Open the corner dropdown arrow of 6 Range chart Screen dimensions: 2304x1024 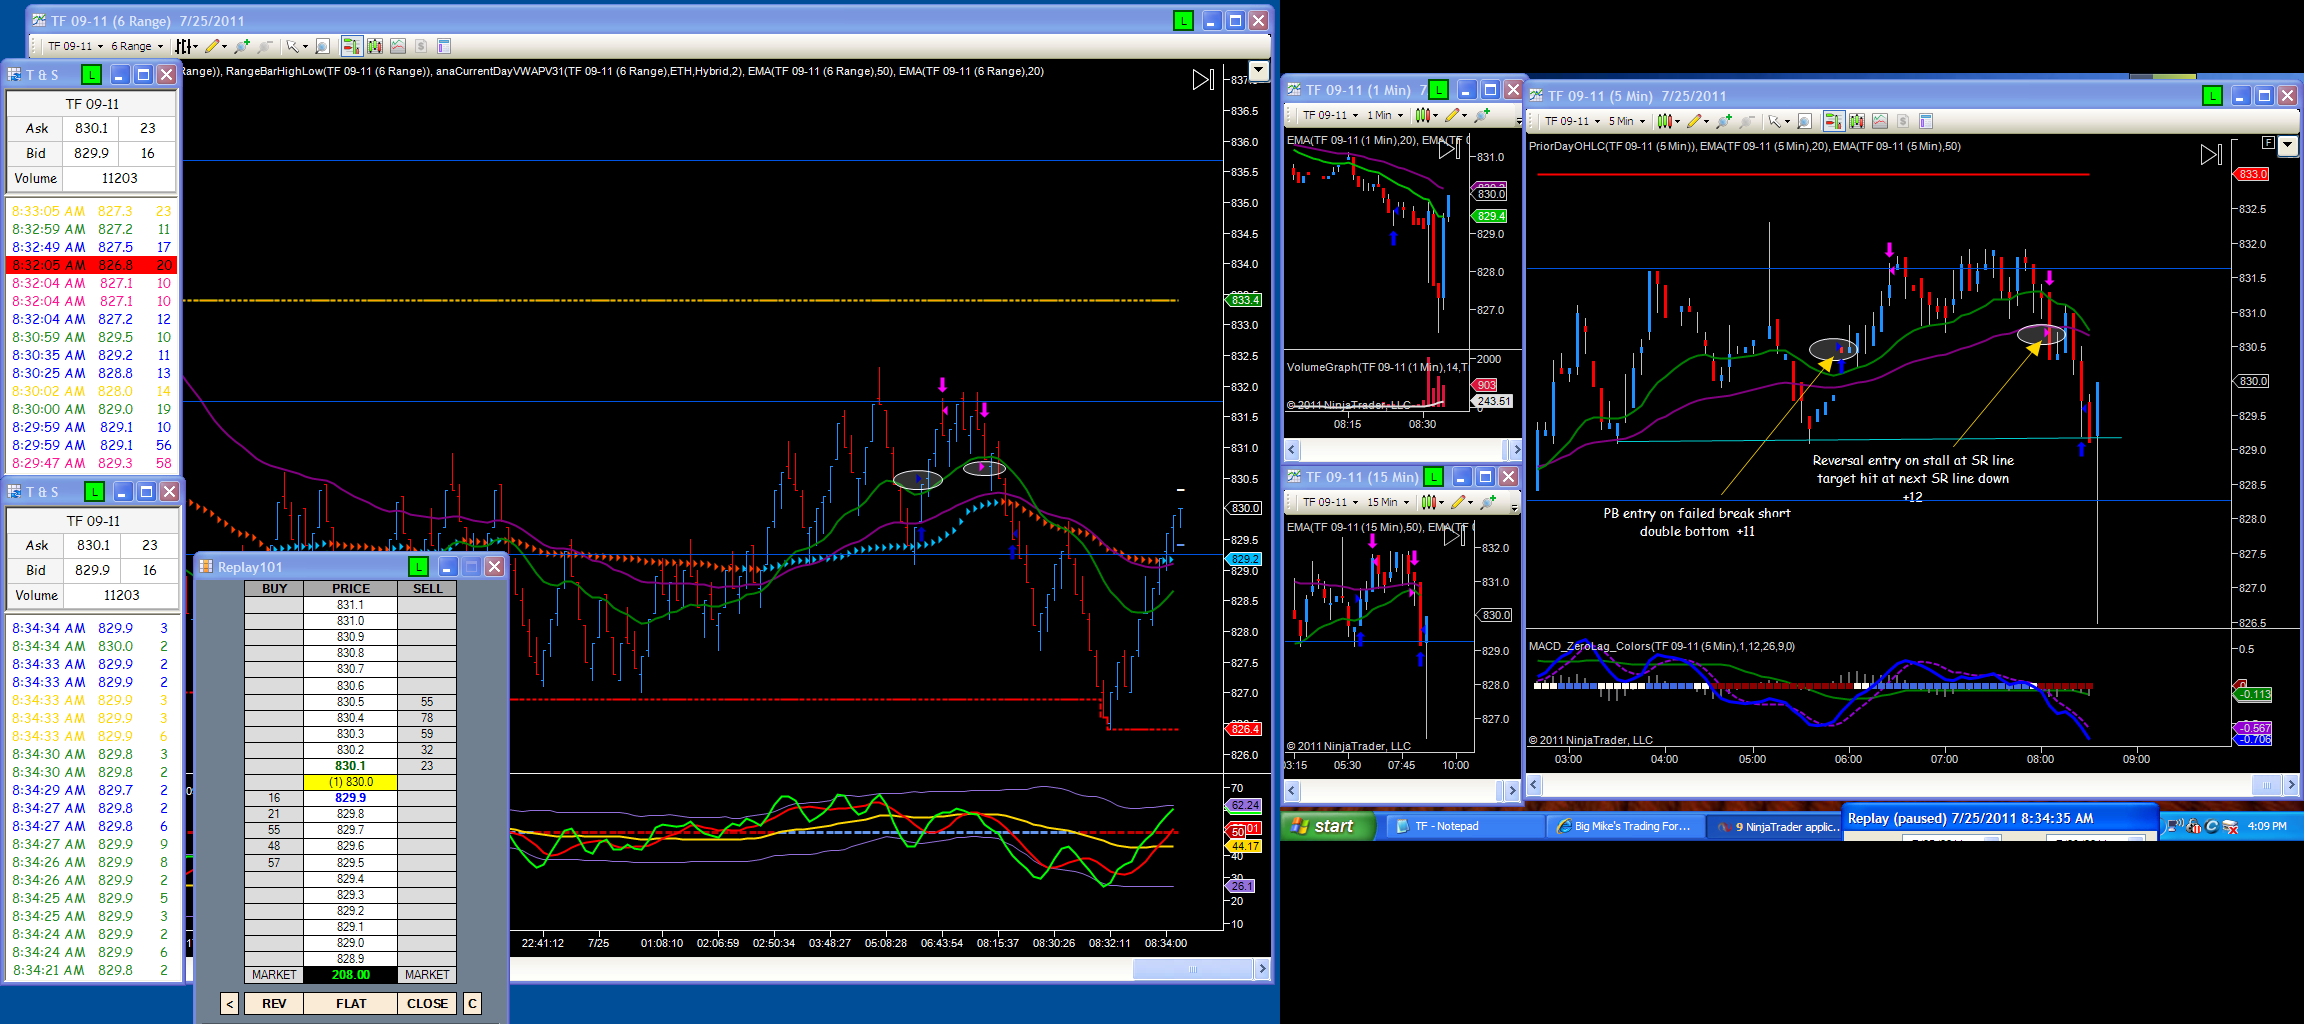[x=1259, y=71]
